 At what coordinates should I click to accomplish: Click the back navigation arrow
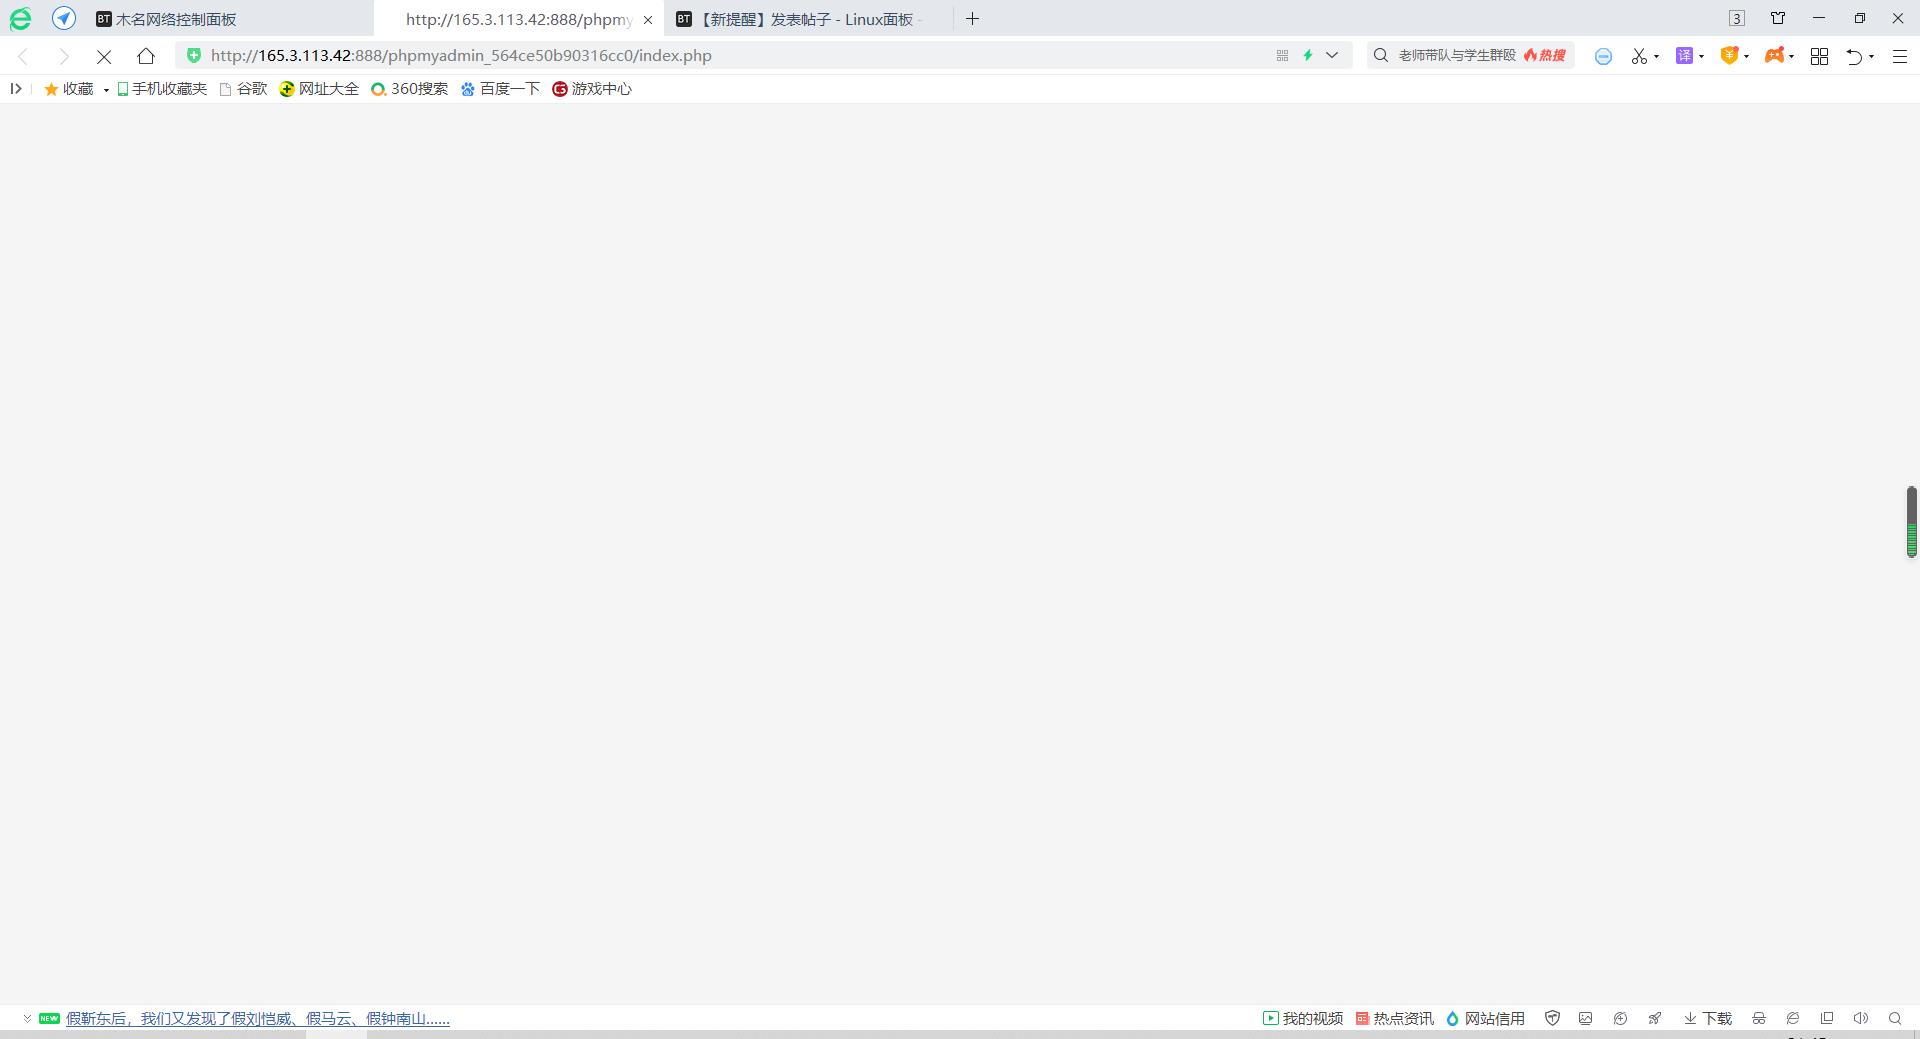click(x=23, y=56)
